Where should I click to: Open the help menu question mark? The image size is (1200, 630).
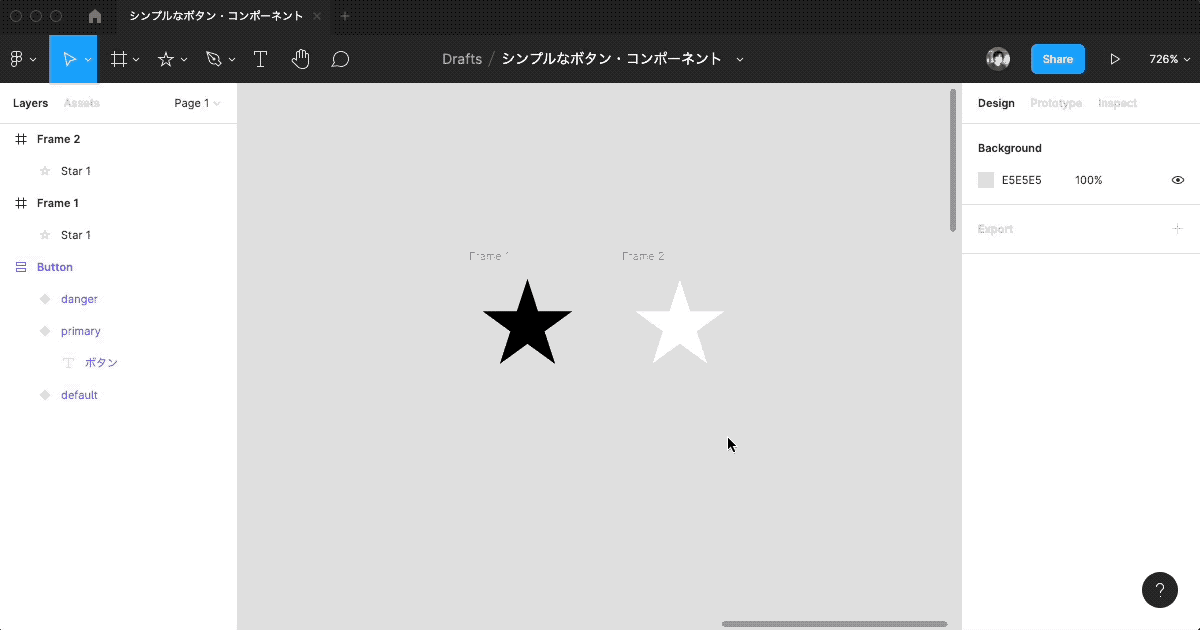click(x=1159, y=590)
